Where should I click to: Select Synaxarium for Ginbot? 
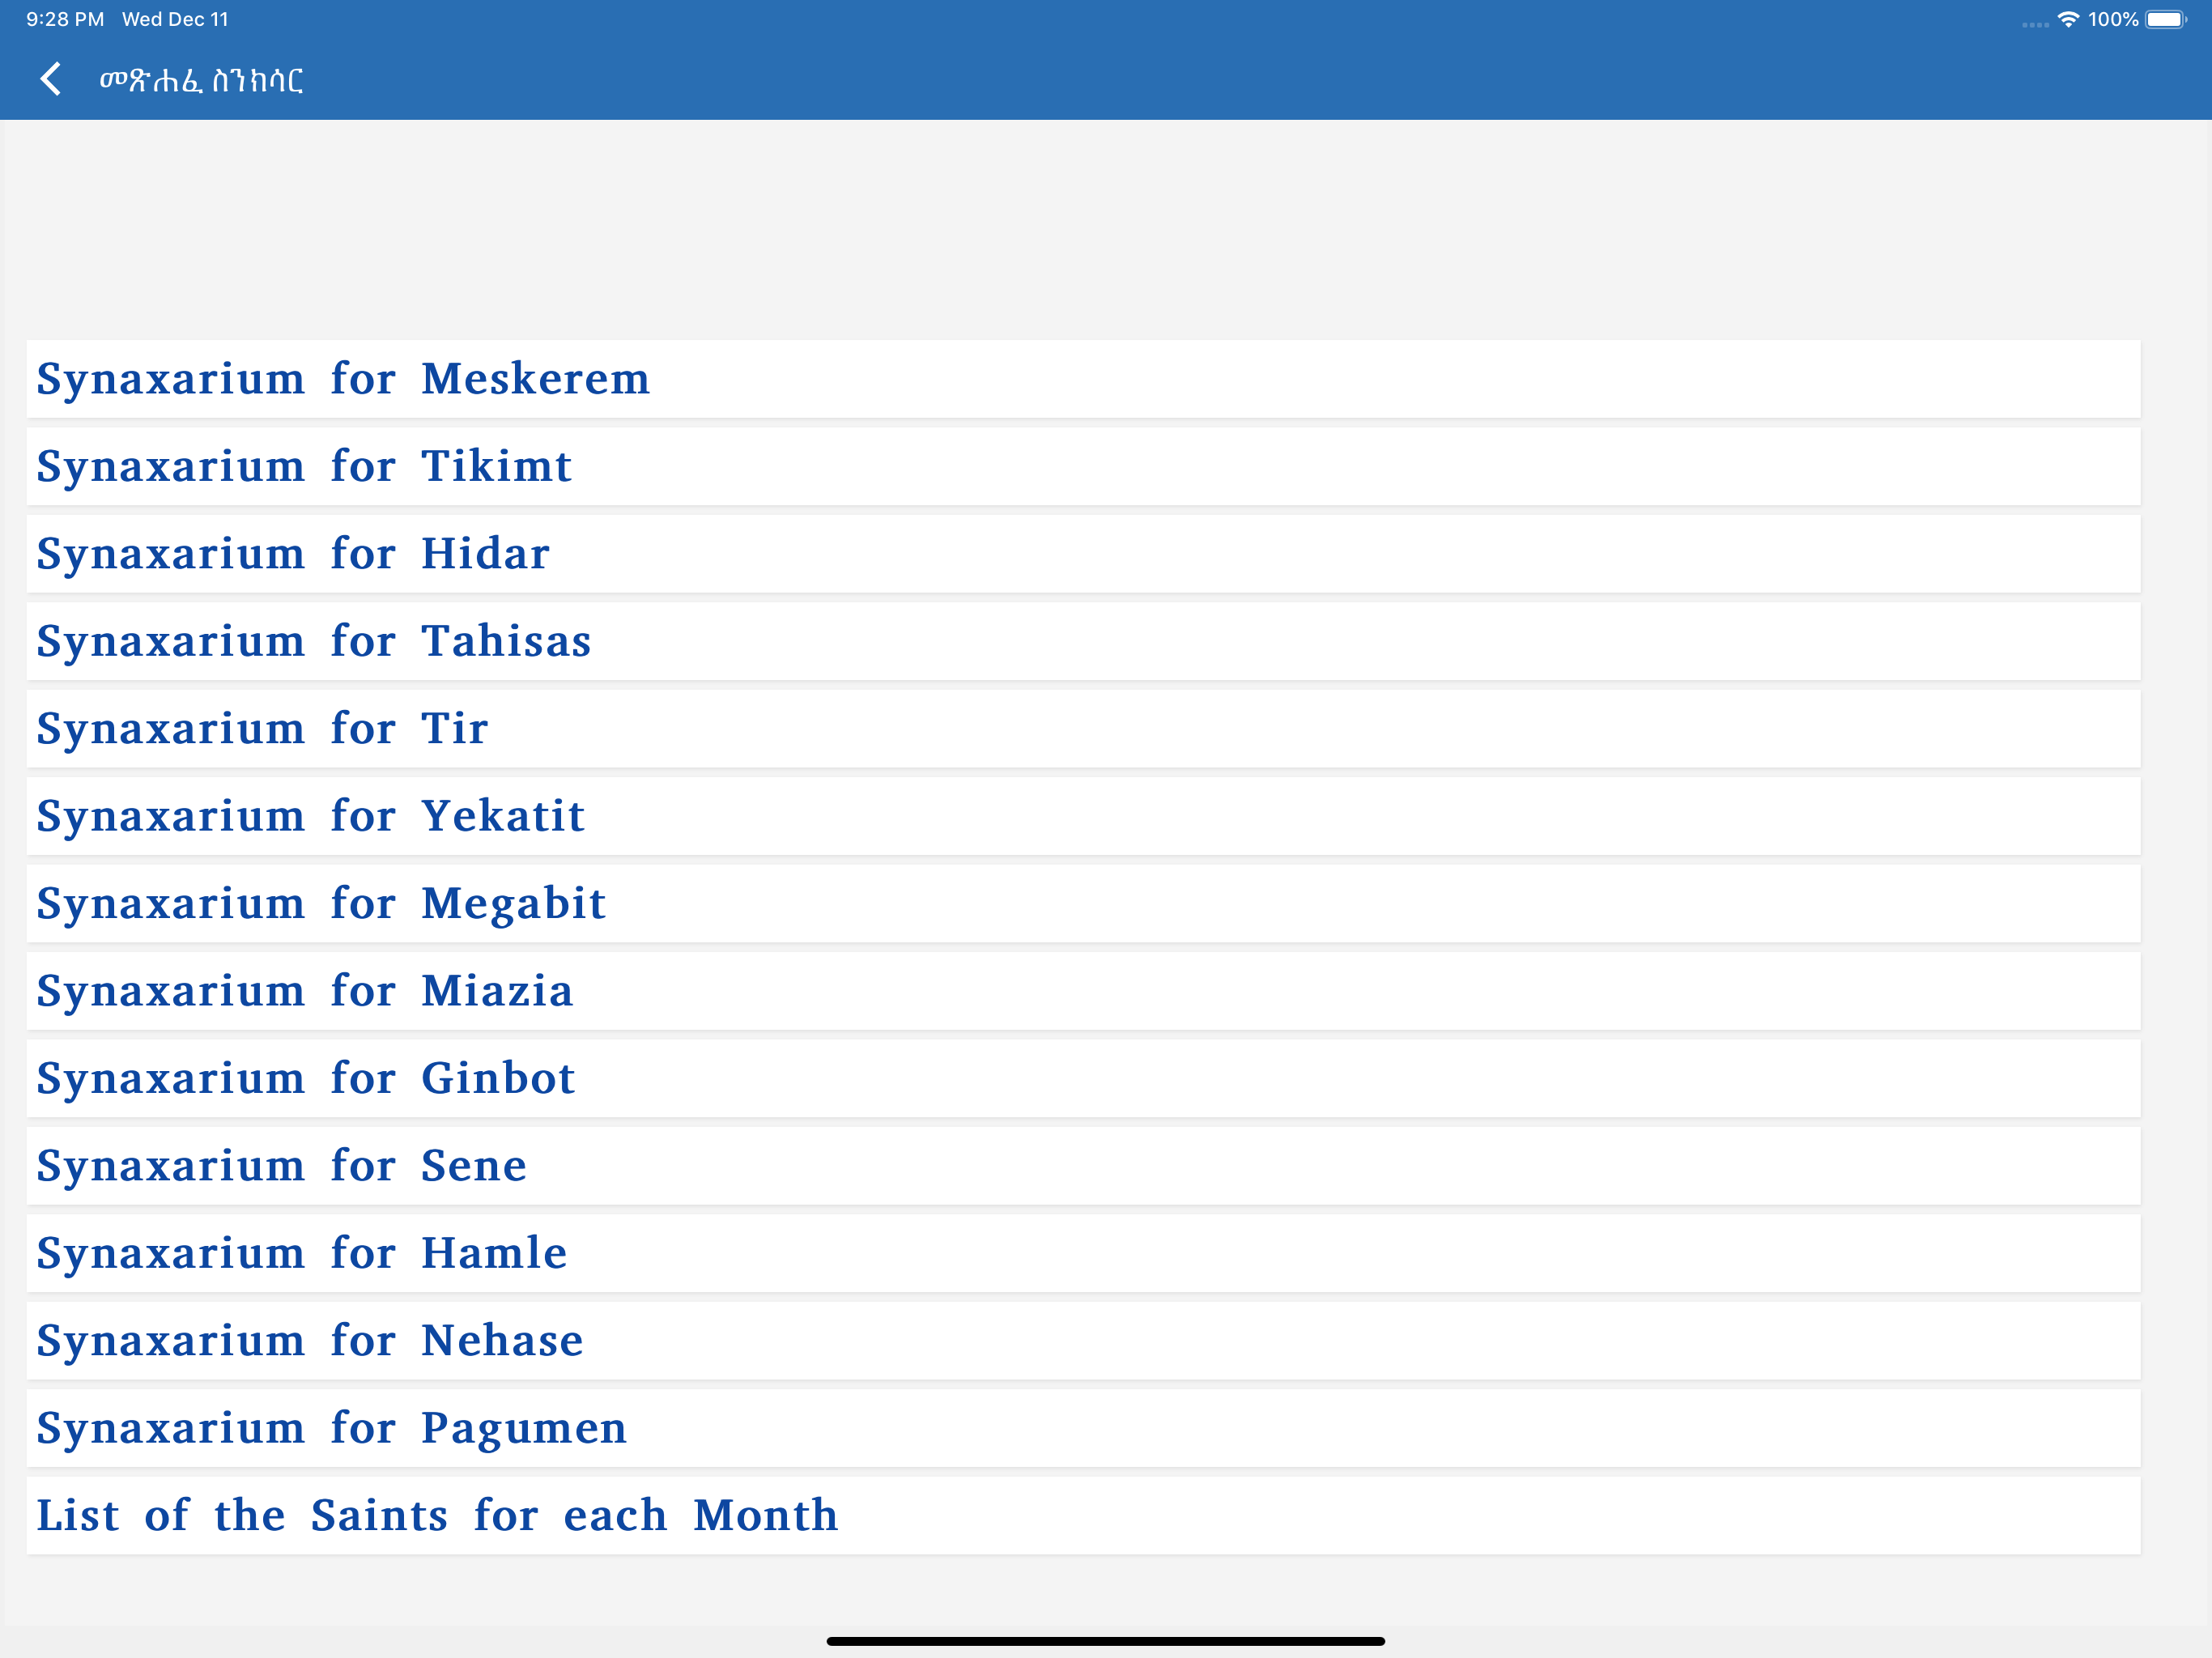point(1083,1078)
